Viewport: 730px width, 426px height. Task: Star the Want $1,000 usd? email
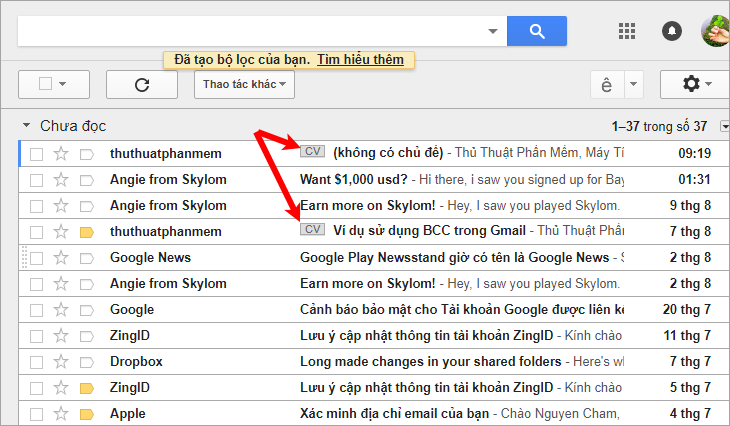click(x=61, y=180)
